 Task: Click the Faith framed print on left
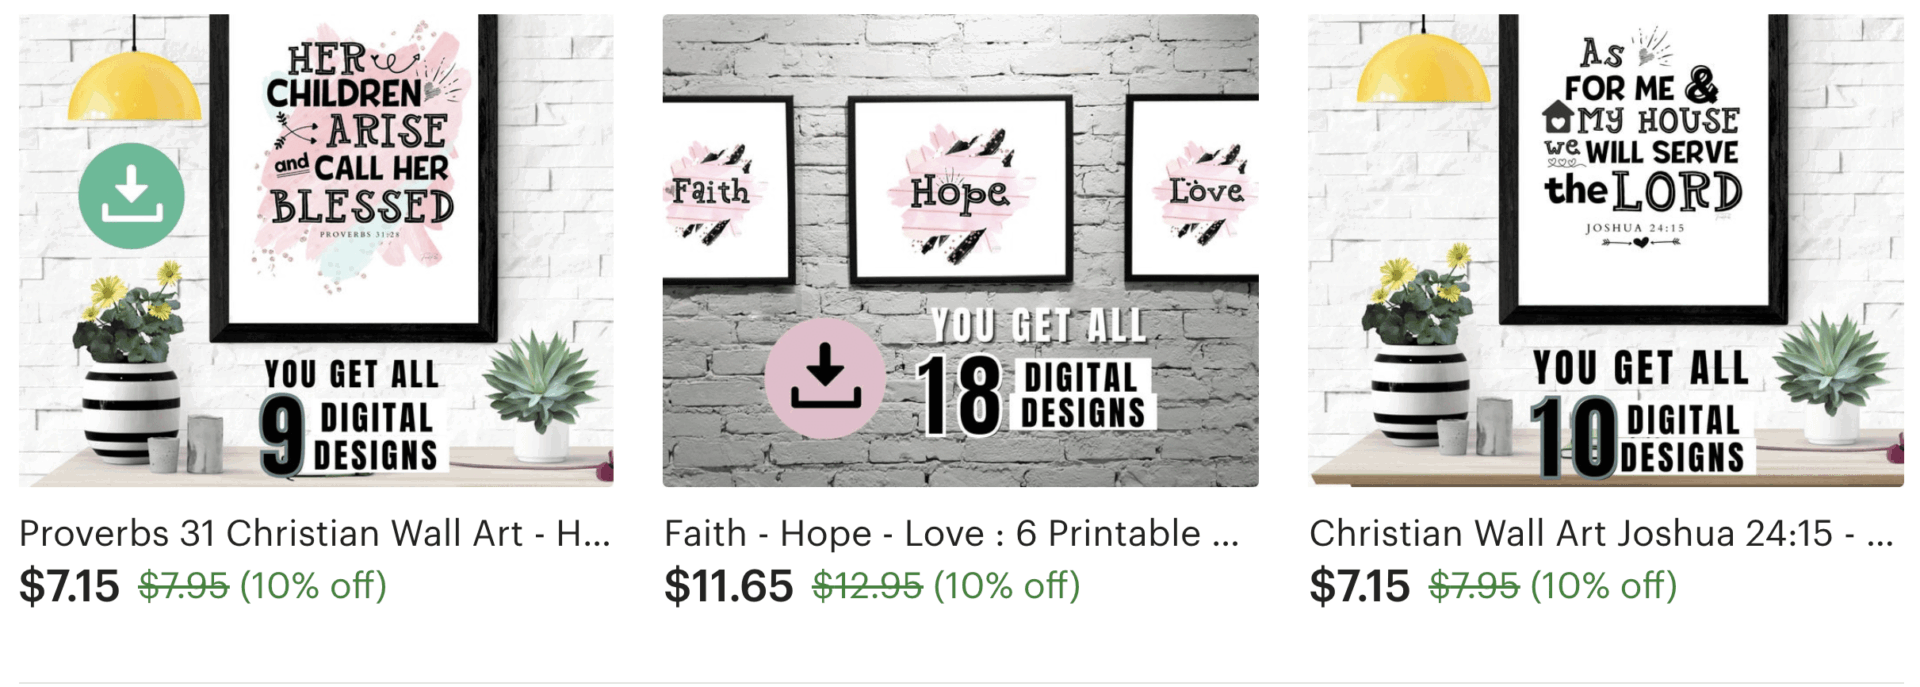(728, 191)
